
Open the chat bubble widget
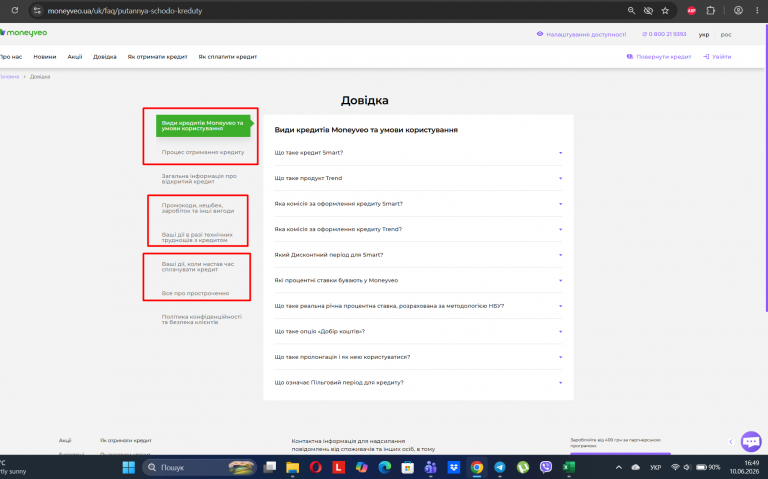coord(751,441)
